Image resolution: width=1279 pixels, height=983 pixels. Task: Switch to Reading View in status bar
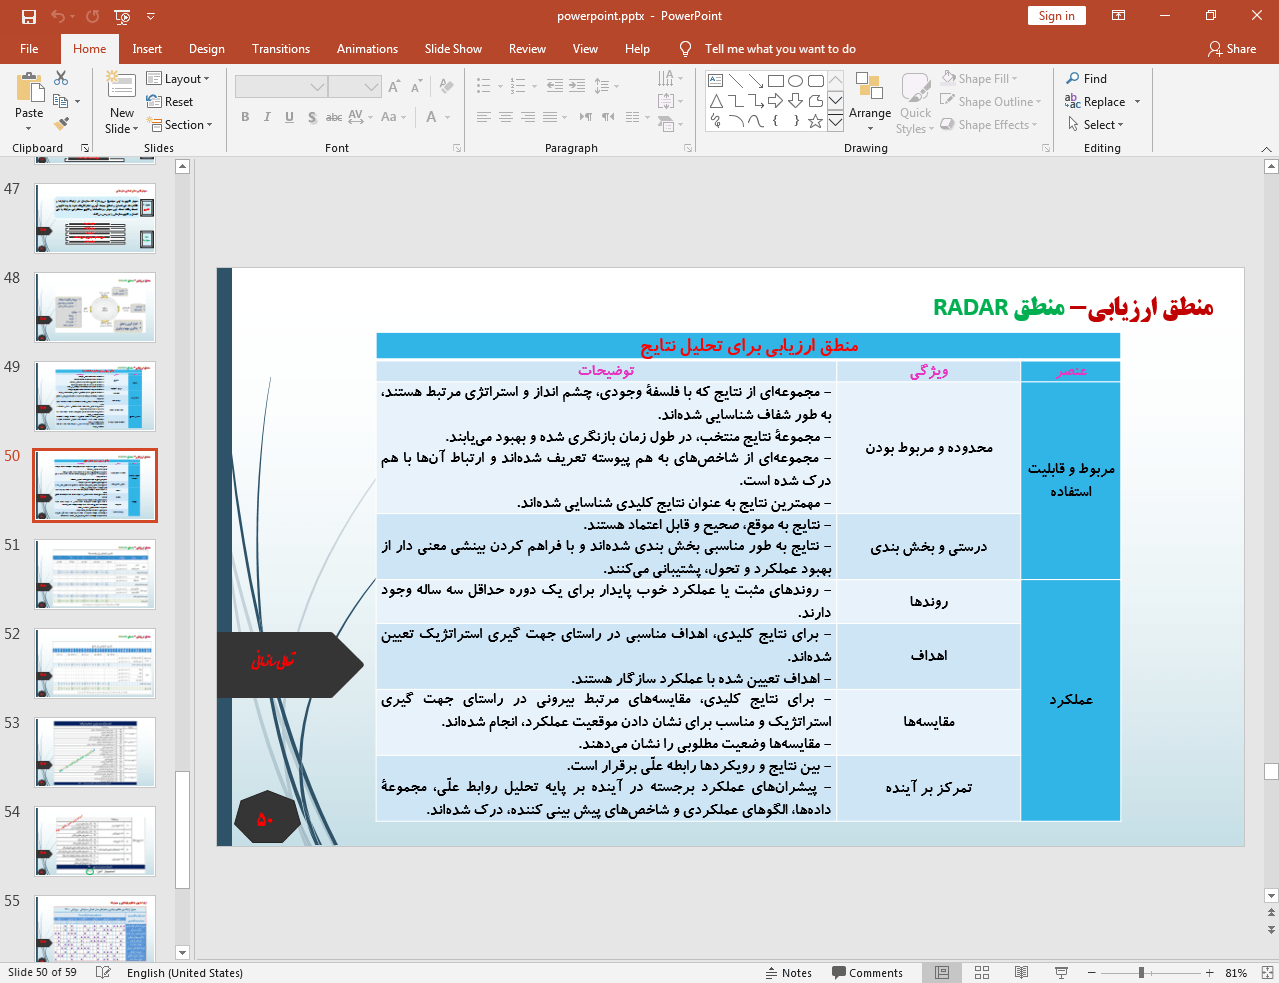pos(1021,972)
